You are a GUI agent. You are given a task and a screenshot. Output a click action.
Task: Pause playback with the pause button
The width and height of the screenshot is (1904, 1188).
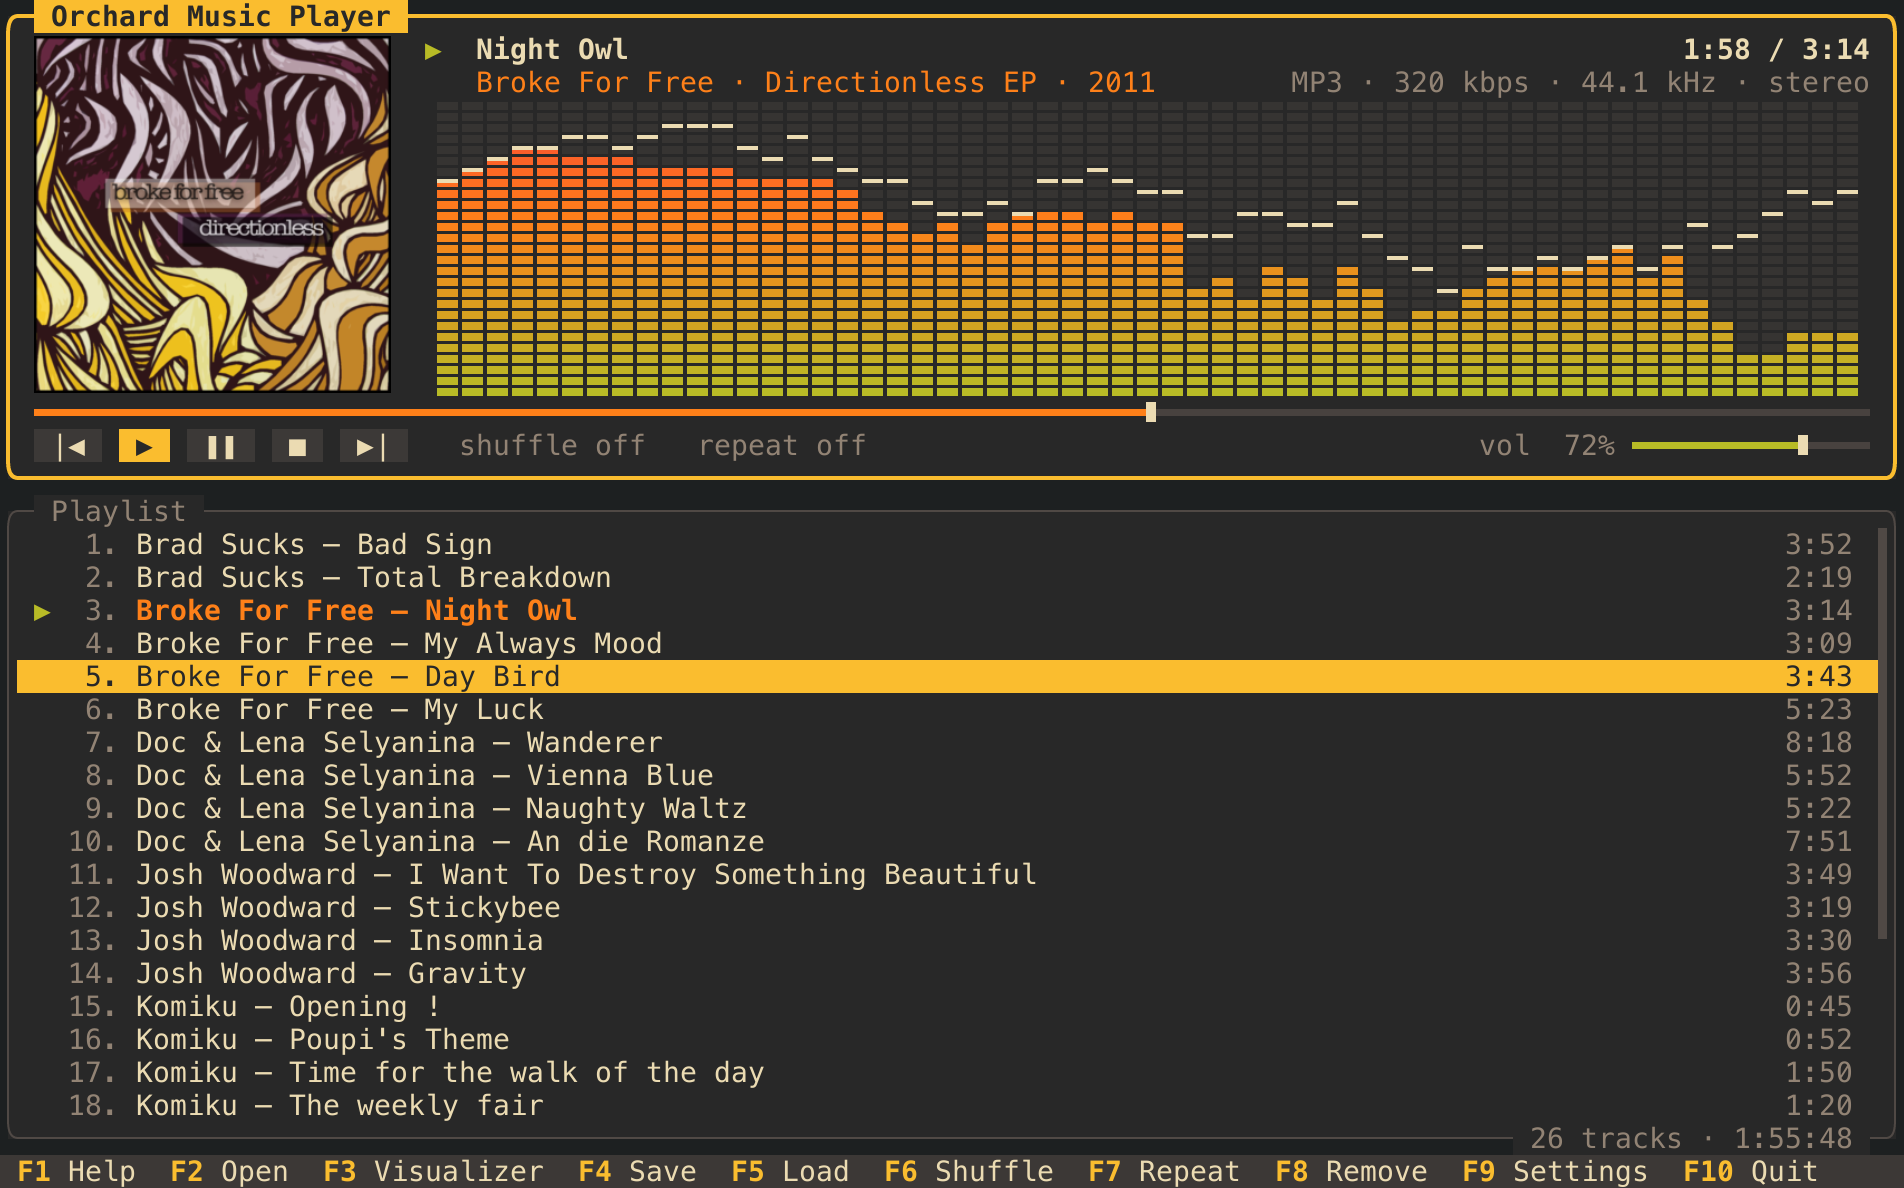(x=221, y=446)
